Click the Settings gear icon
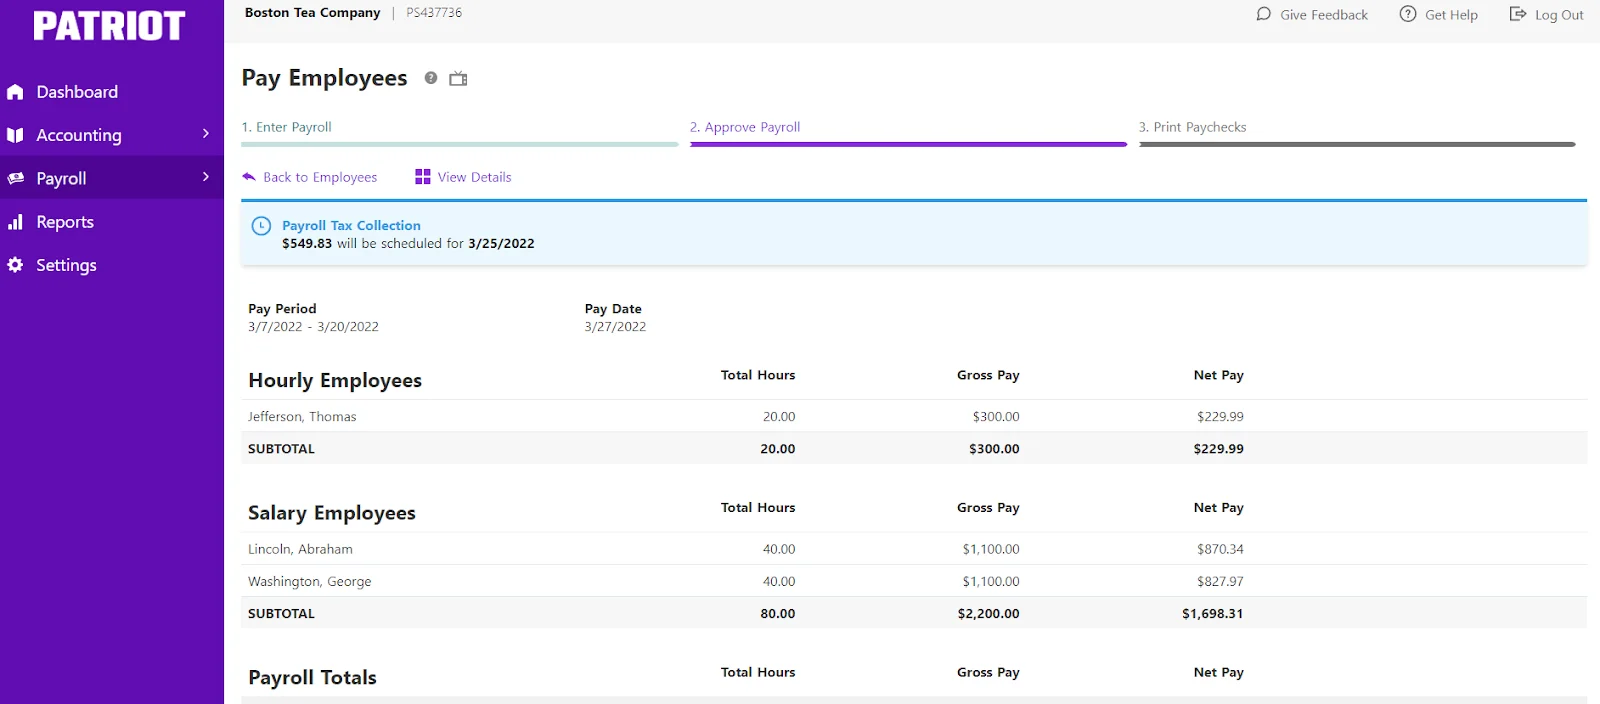The image size is (1600, 704). tap(15, 265)
